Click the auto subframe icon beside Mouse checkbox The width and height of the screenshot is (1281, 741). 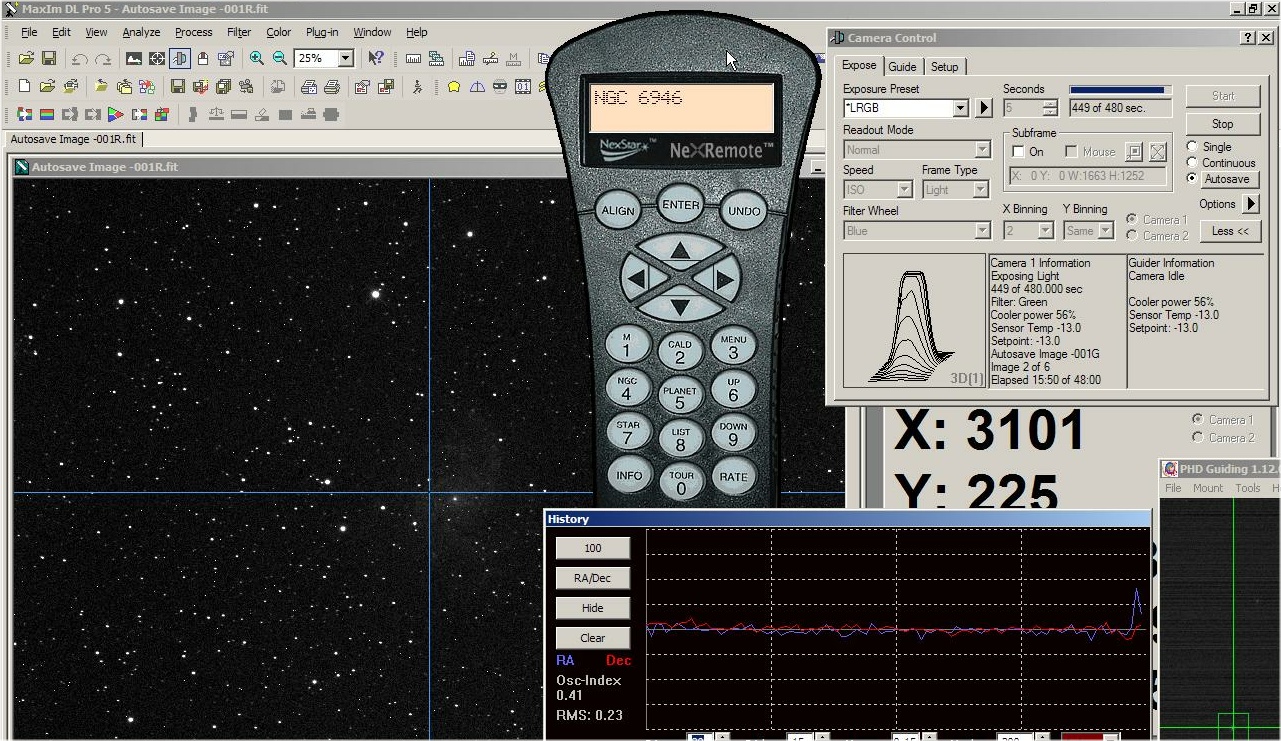point(1133,152)
